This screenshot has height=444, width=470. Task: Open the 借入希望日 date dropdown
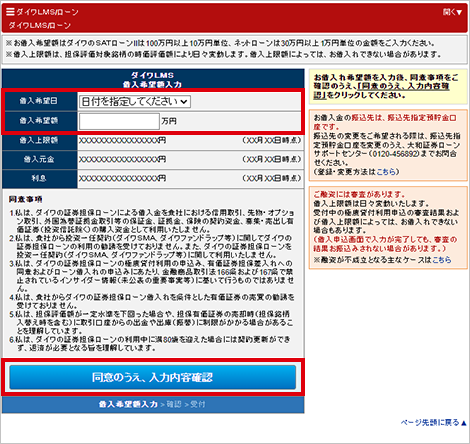(x=135, y=101)
